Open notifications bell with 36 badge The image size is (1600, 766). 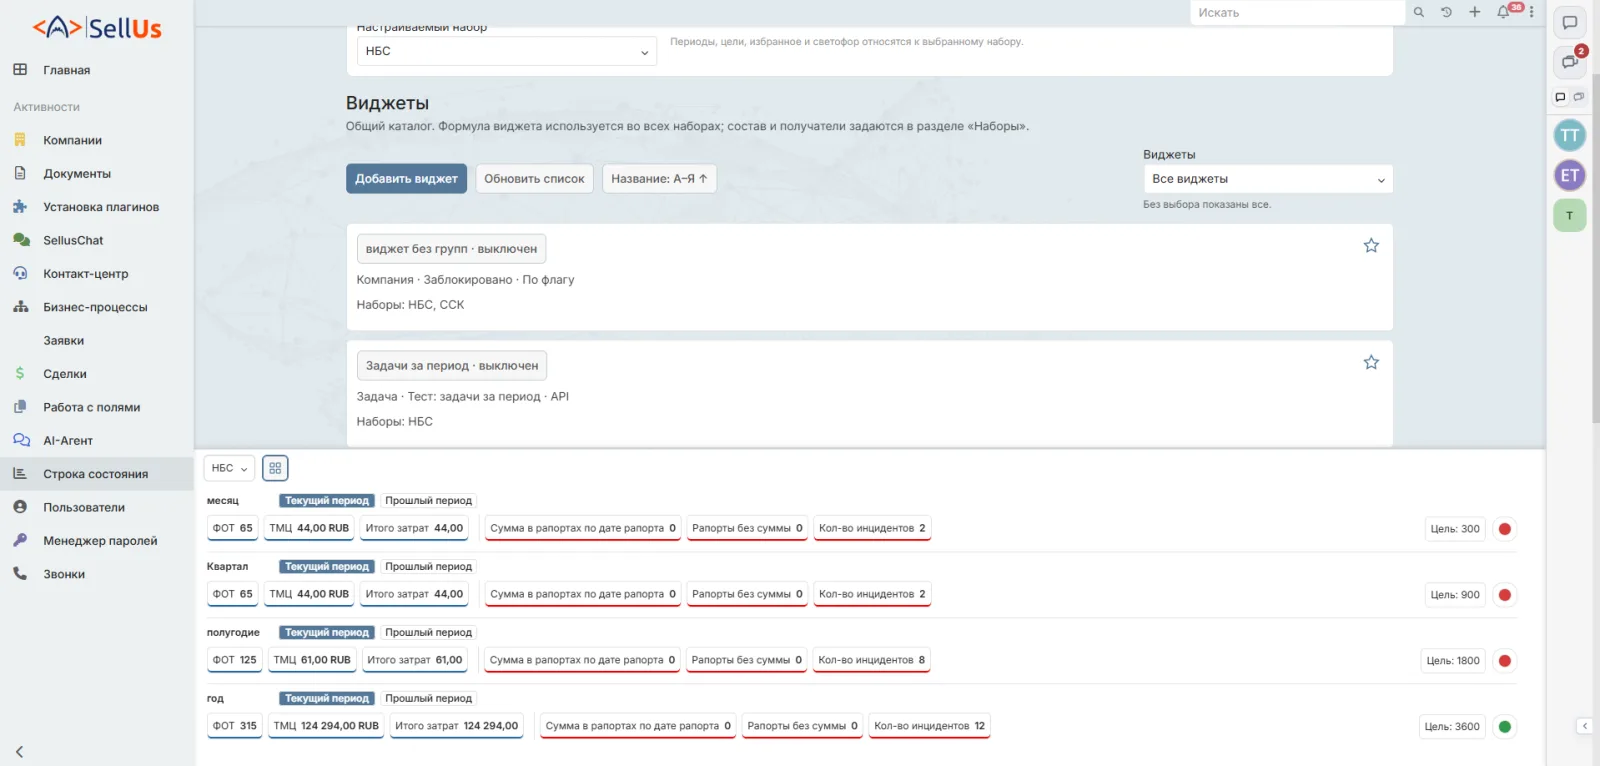click(x=1503, y=12)
